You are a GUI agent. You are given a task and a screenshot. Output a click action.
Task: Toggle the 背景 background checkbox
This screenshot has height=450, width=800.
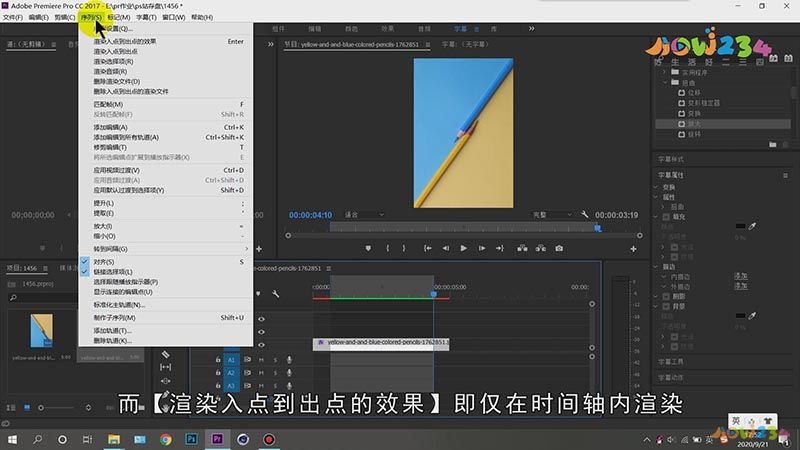(666, 307)
